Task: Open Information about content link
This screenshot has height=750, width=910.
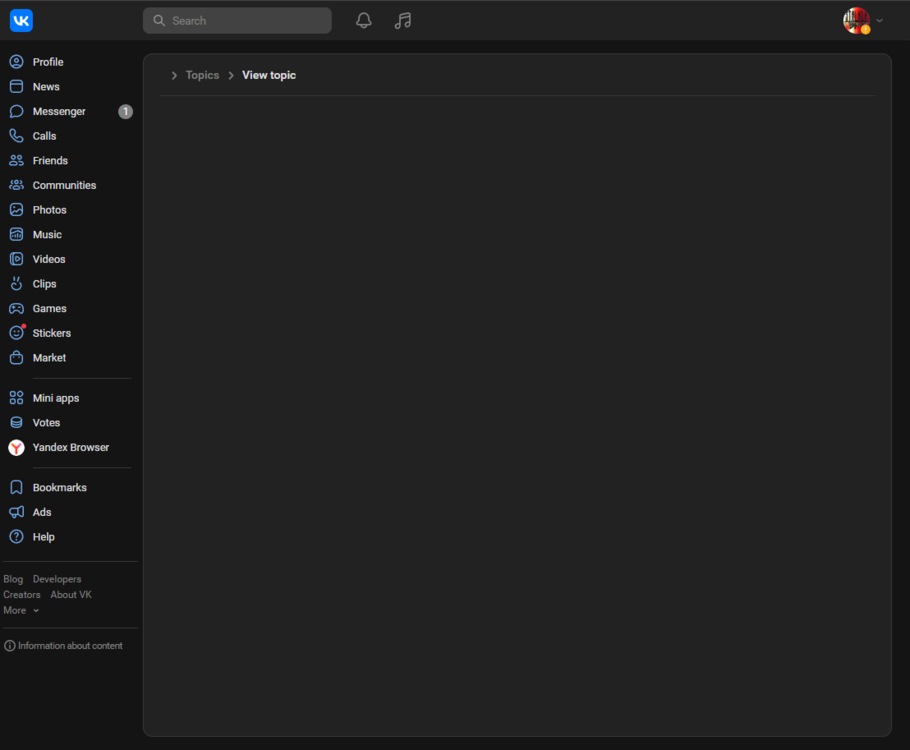Action: click(x=70, y=646)
